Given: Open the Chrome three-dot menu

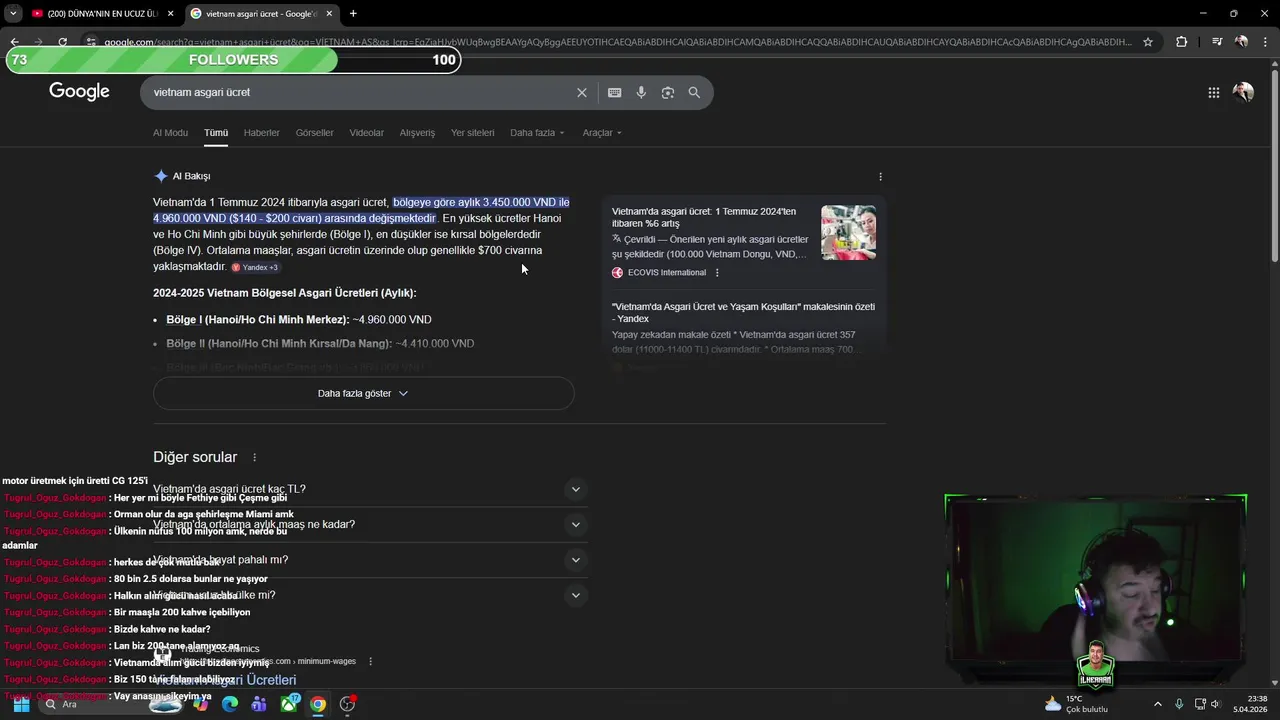Looking at the screenshot, I should 1266,42.
